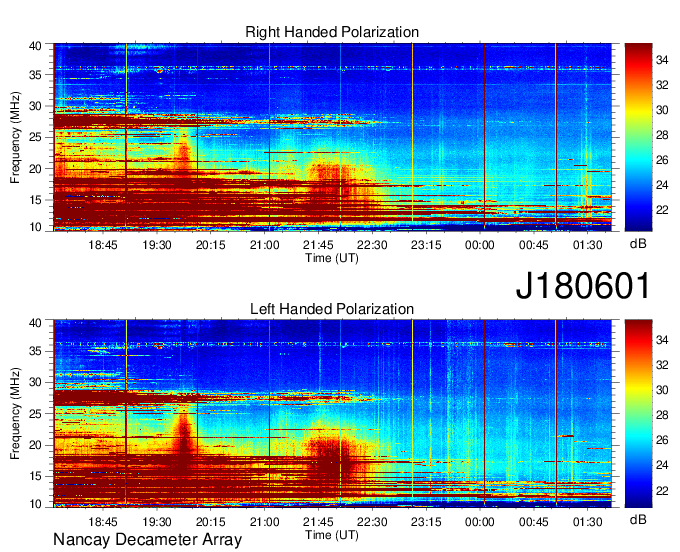The width and height of the screenshot is (680, 552).
Task: Click the 21:00 tick label on the top plot
Action: pos(265,245)
